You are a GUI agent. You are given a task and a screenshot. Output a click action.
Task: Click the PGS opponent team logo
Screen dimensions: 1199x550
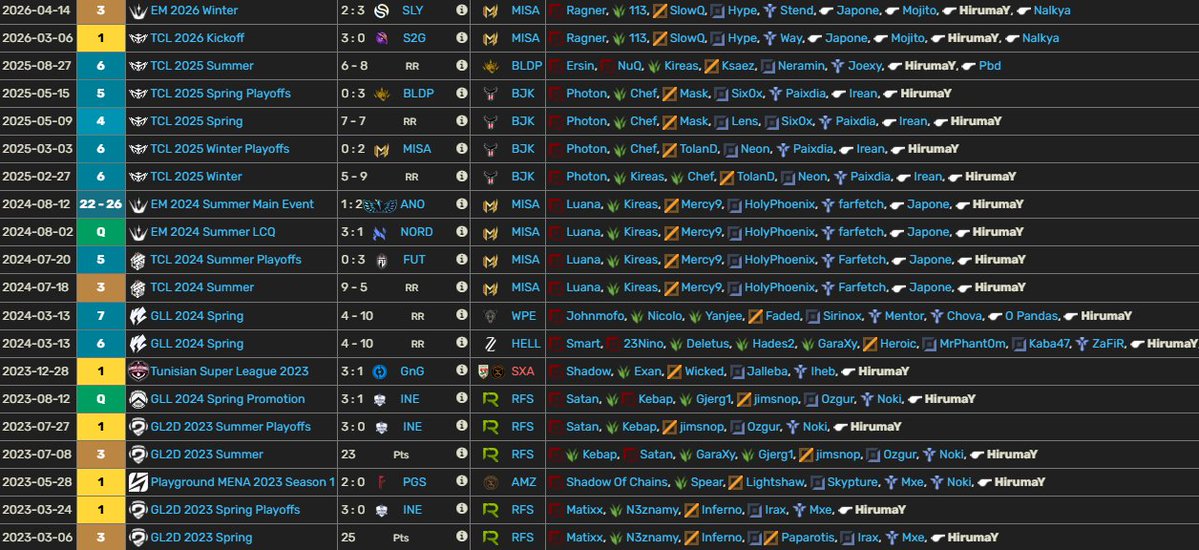(x=381, y=482)
